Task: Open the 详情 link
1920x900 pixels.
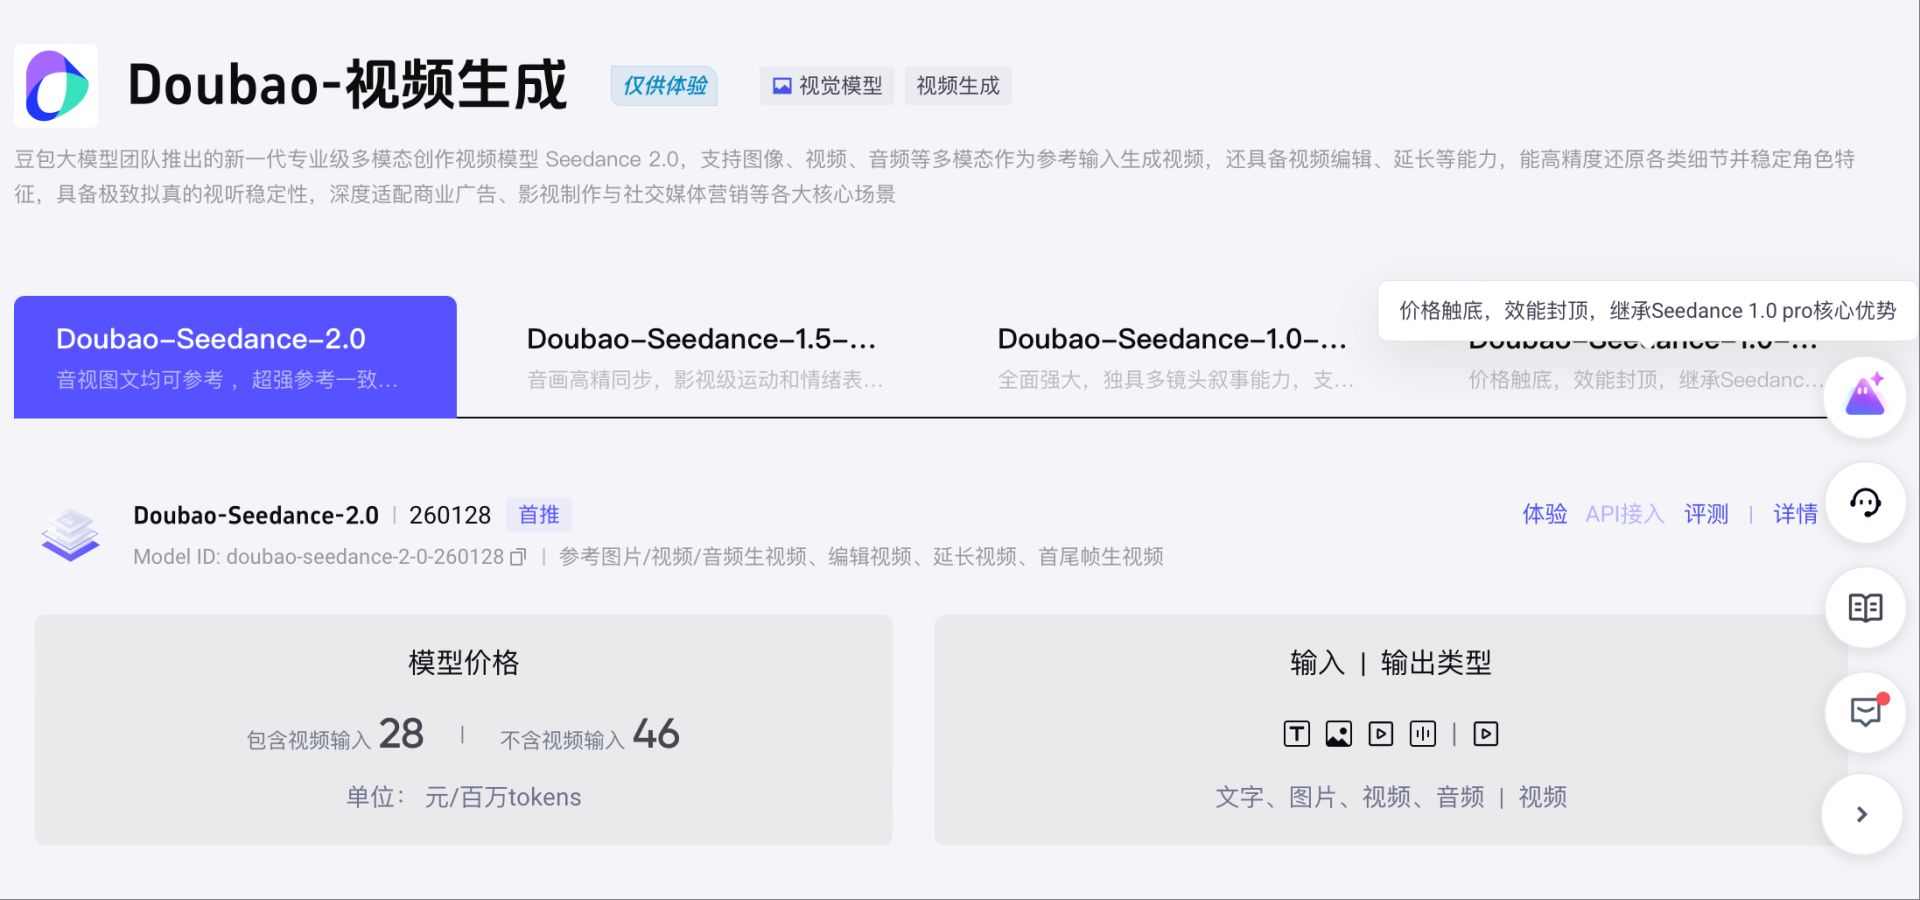Action: coord(1795,514)
